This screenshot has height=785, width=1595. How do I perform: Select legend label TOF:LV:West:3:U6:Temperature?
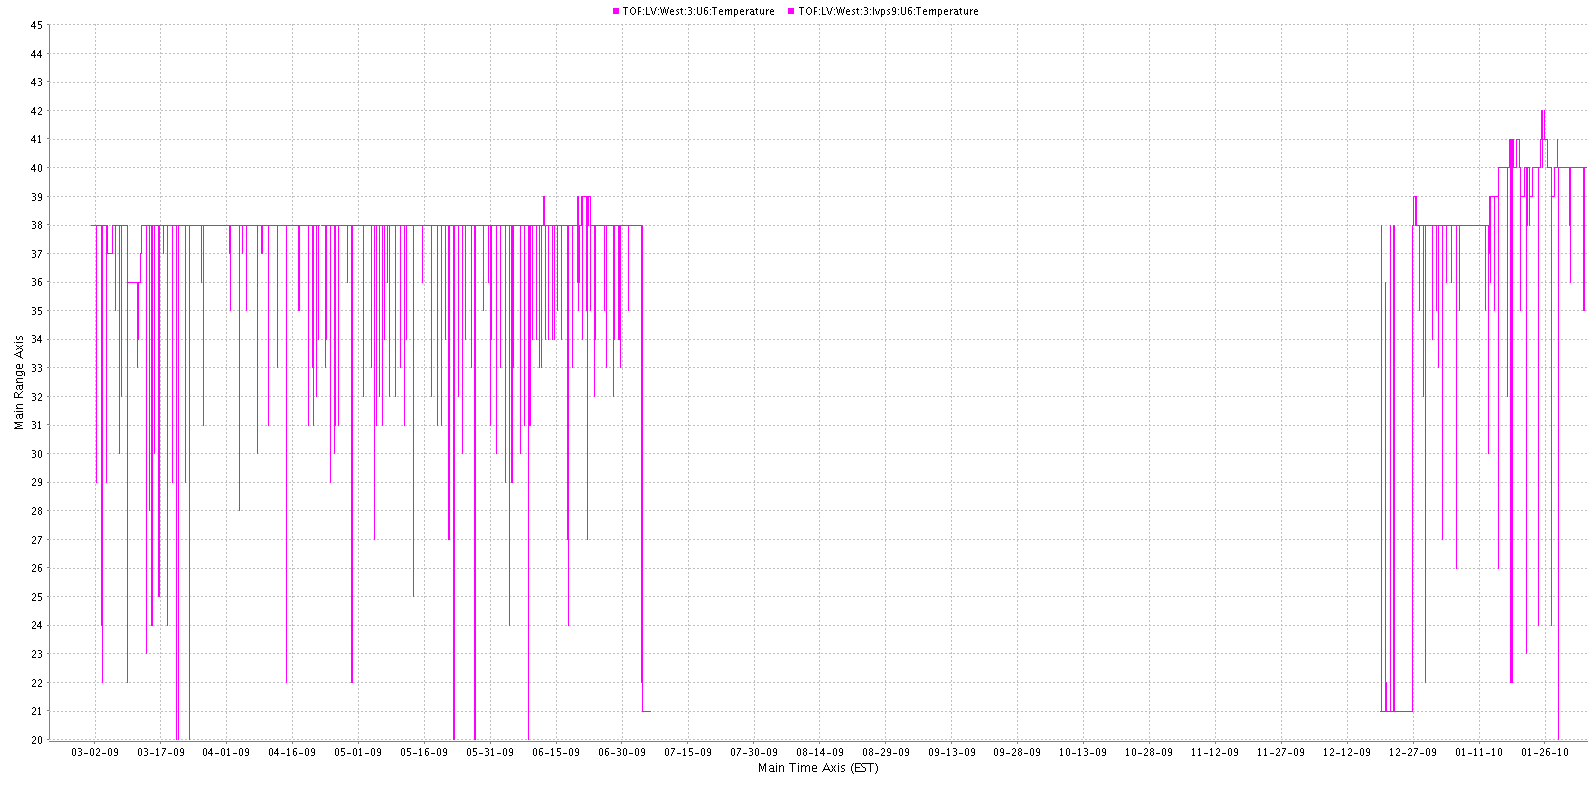(699, 12)
